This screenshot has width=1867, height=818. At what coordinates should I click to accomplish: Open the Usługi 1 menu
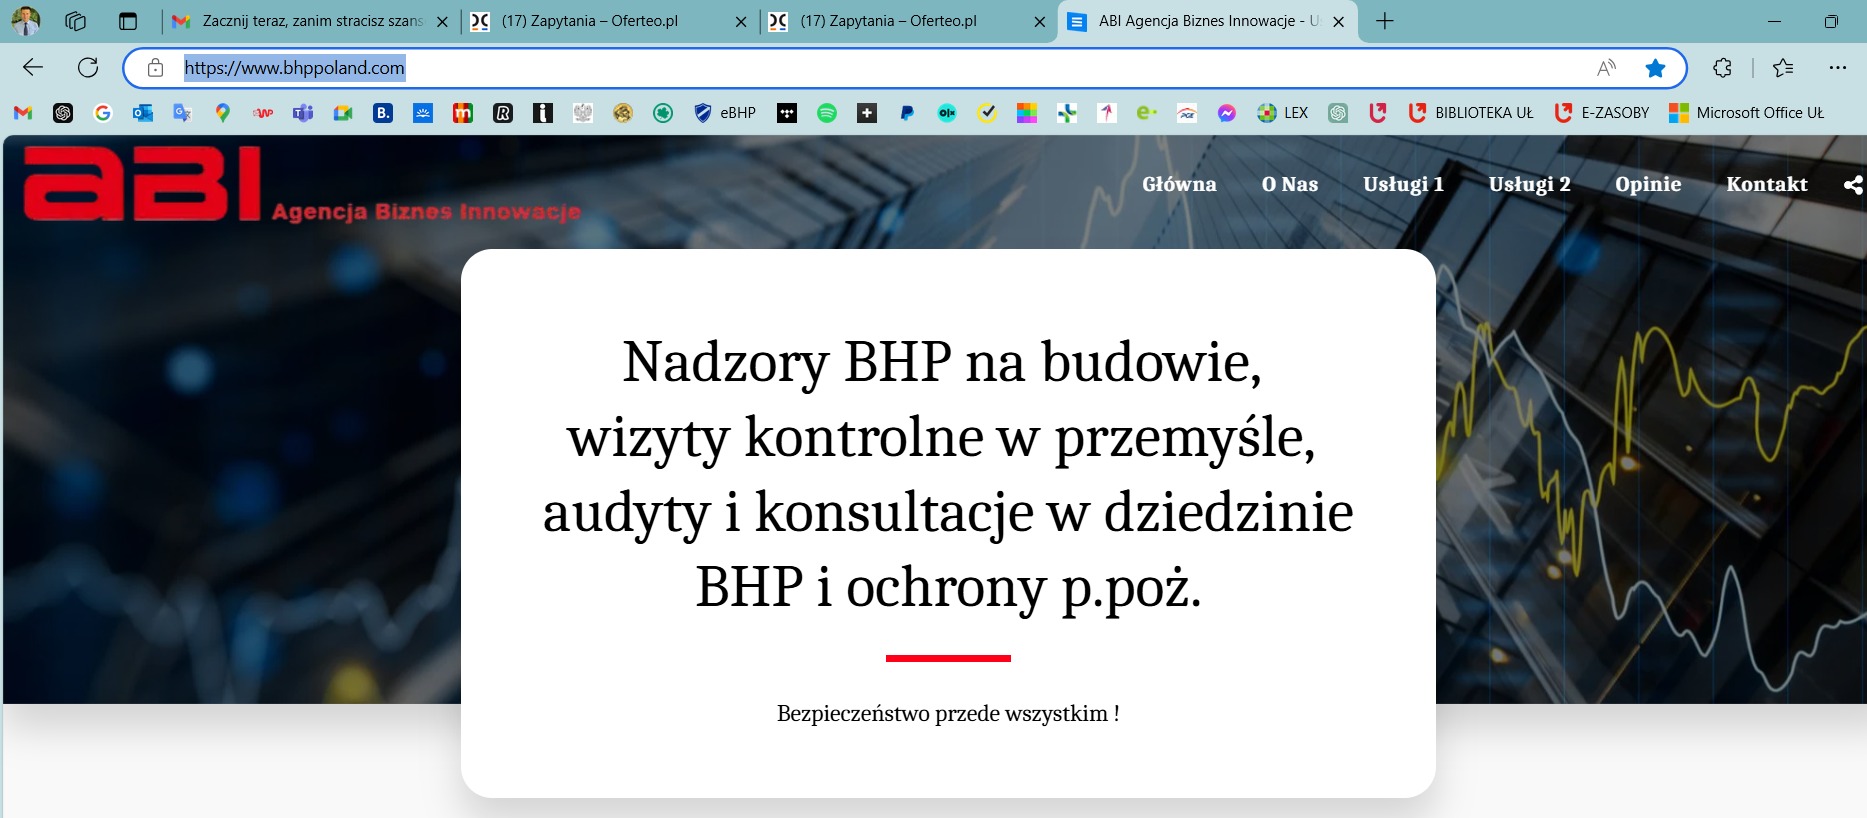click(x=1404, y=184)
